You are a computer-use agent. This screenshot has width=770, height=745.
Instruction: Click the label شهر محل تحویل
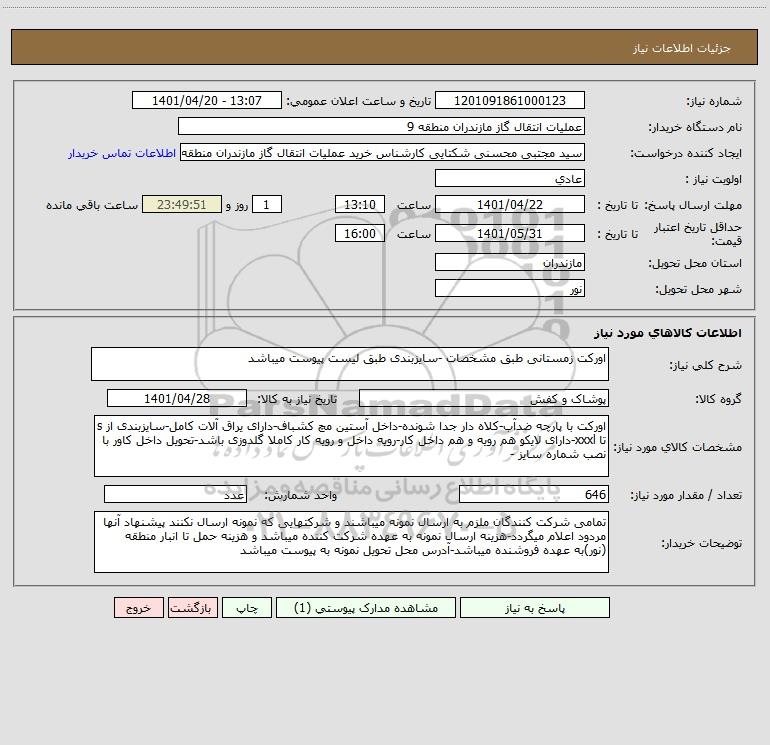point(698,290)
